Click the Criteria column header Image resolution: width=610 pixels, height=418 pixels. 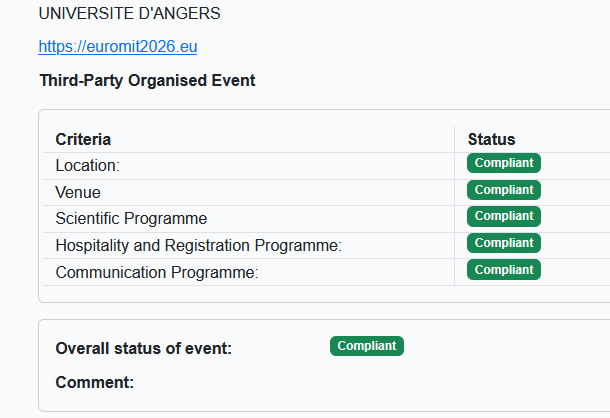(x=83, y=139)
